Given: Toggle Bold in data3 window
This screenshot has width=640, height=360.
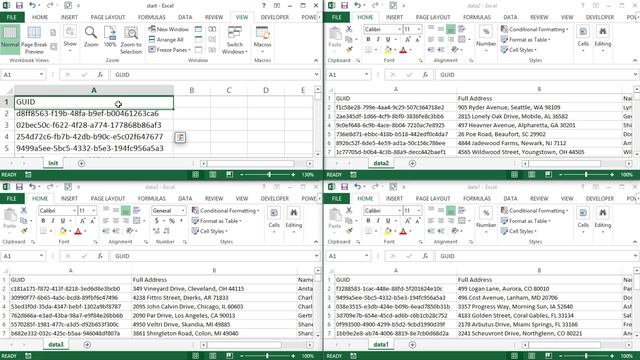Looking at the screenshot, I should pyautogui.click(x=43, y=221).
